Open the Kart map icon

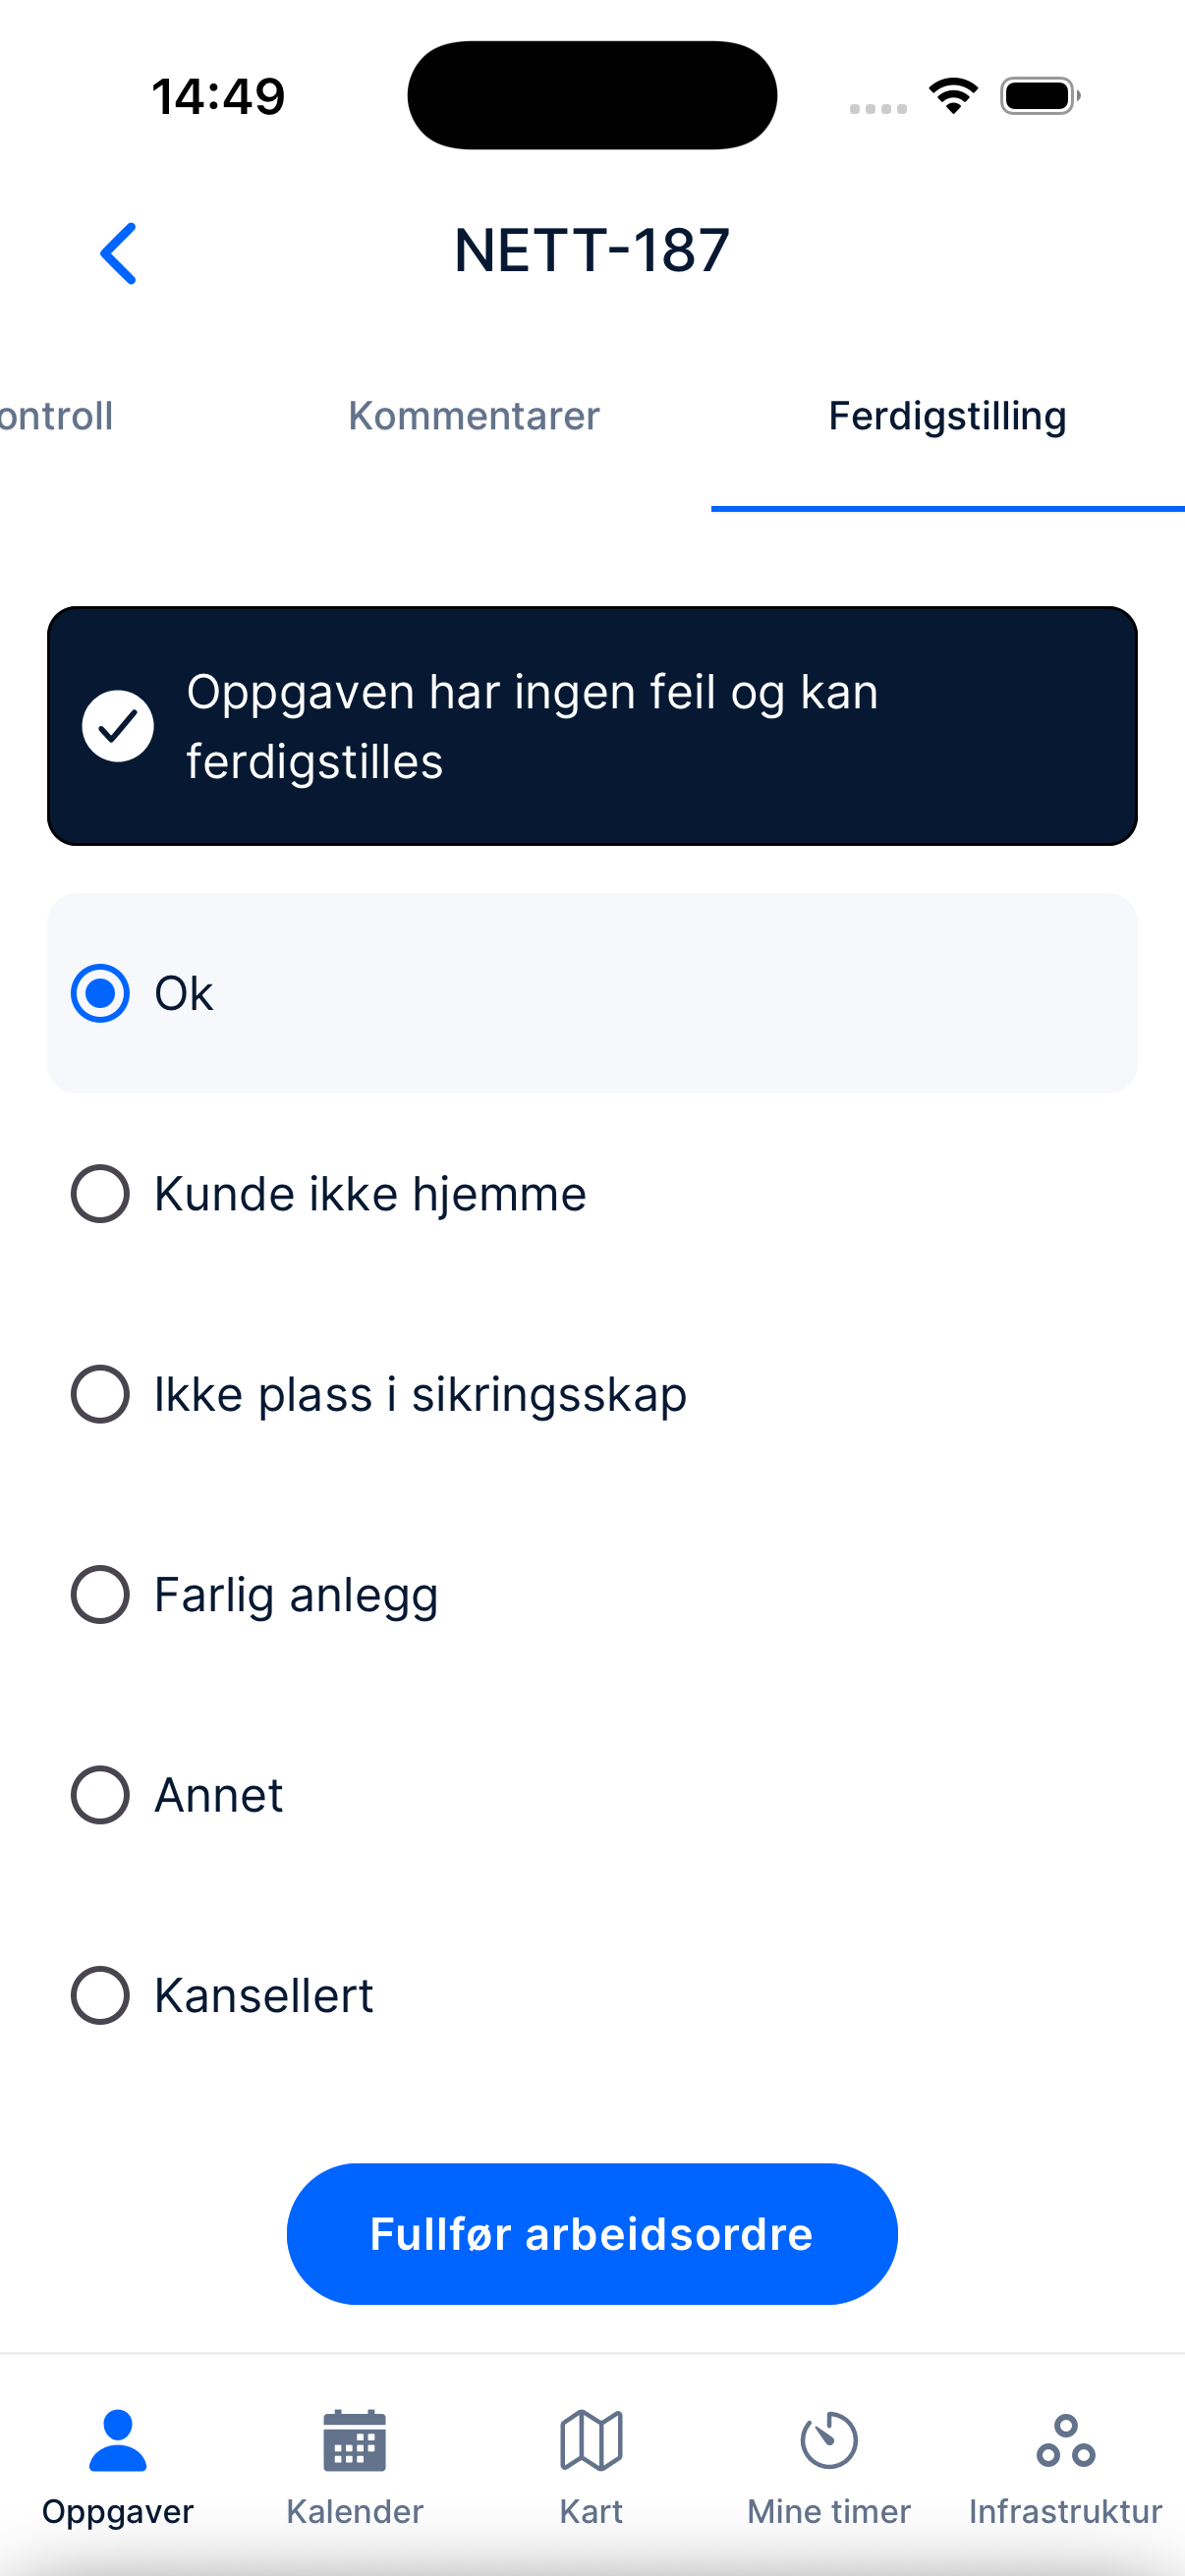tap(591, 2440)
